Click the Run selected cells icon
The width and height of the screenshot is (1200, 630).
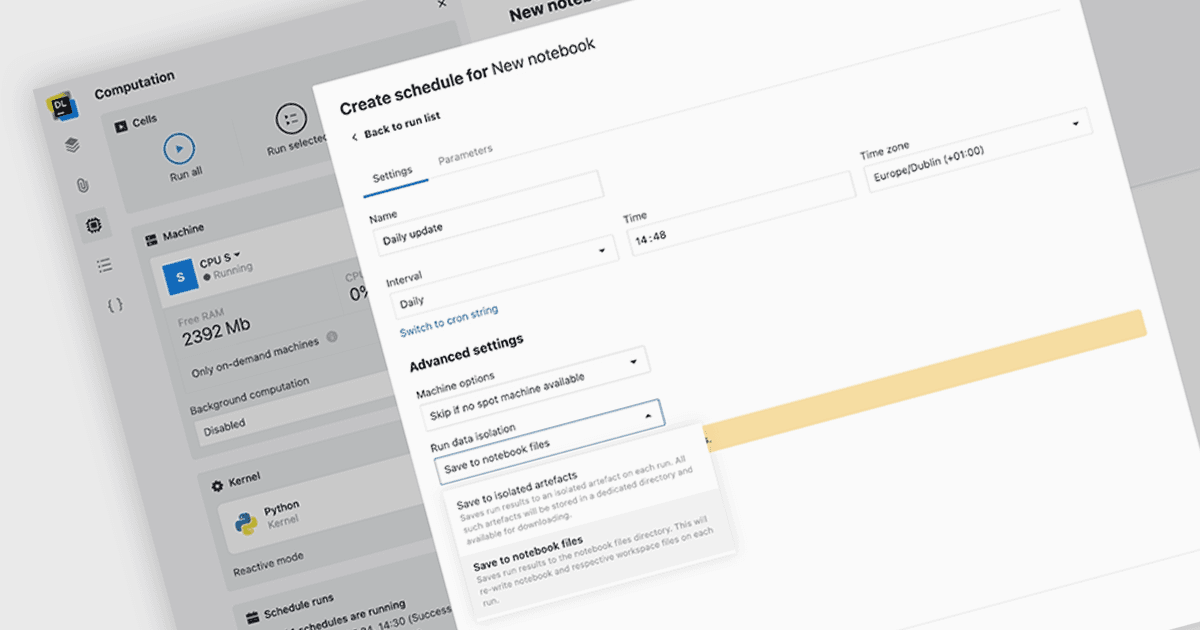coord(291,119)
